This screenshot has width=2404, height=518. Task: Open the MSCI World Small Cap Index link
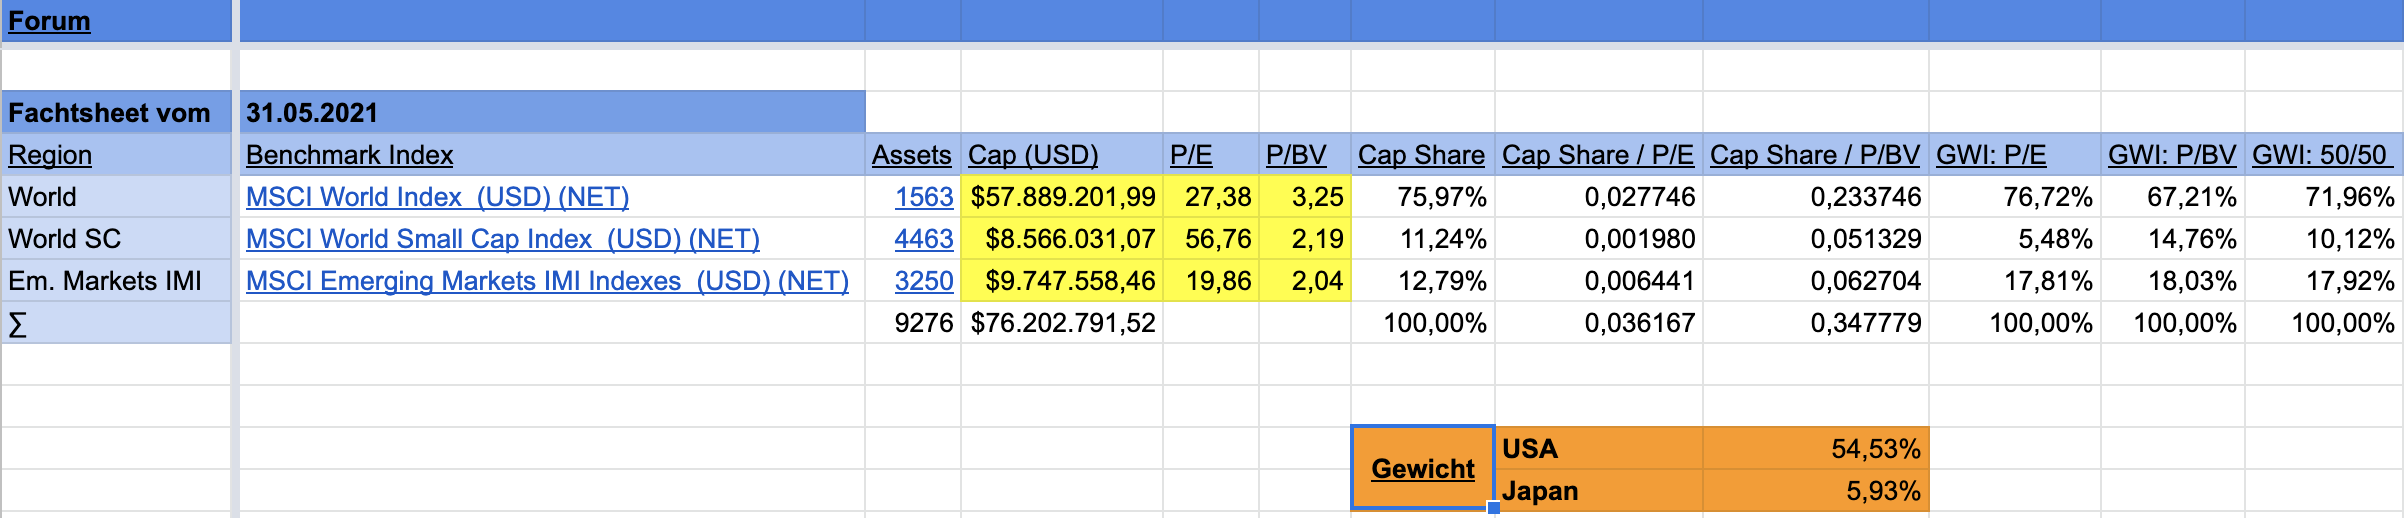[x=502, y=239]
